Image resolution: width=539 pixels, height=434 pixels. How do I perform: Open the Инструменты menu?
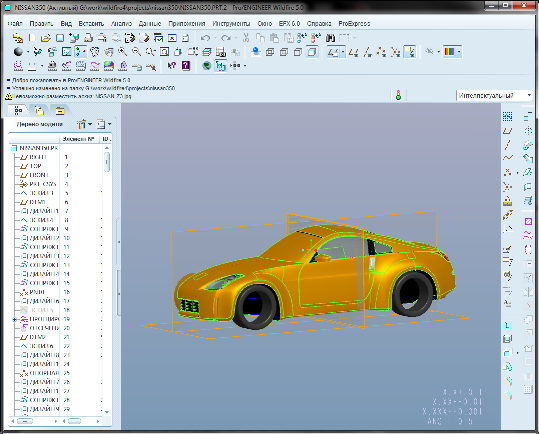tap(231, 24)
